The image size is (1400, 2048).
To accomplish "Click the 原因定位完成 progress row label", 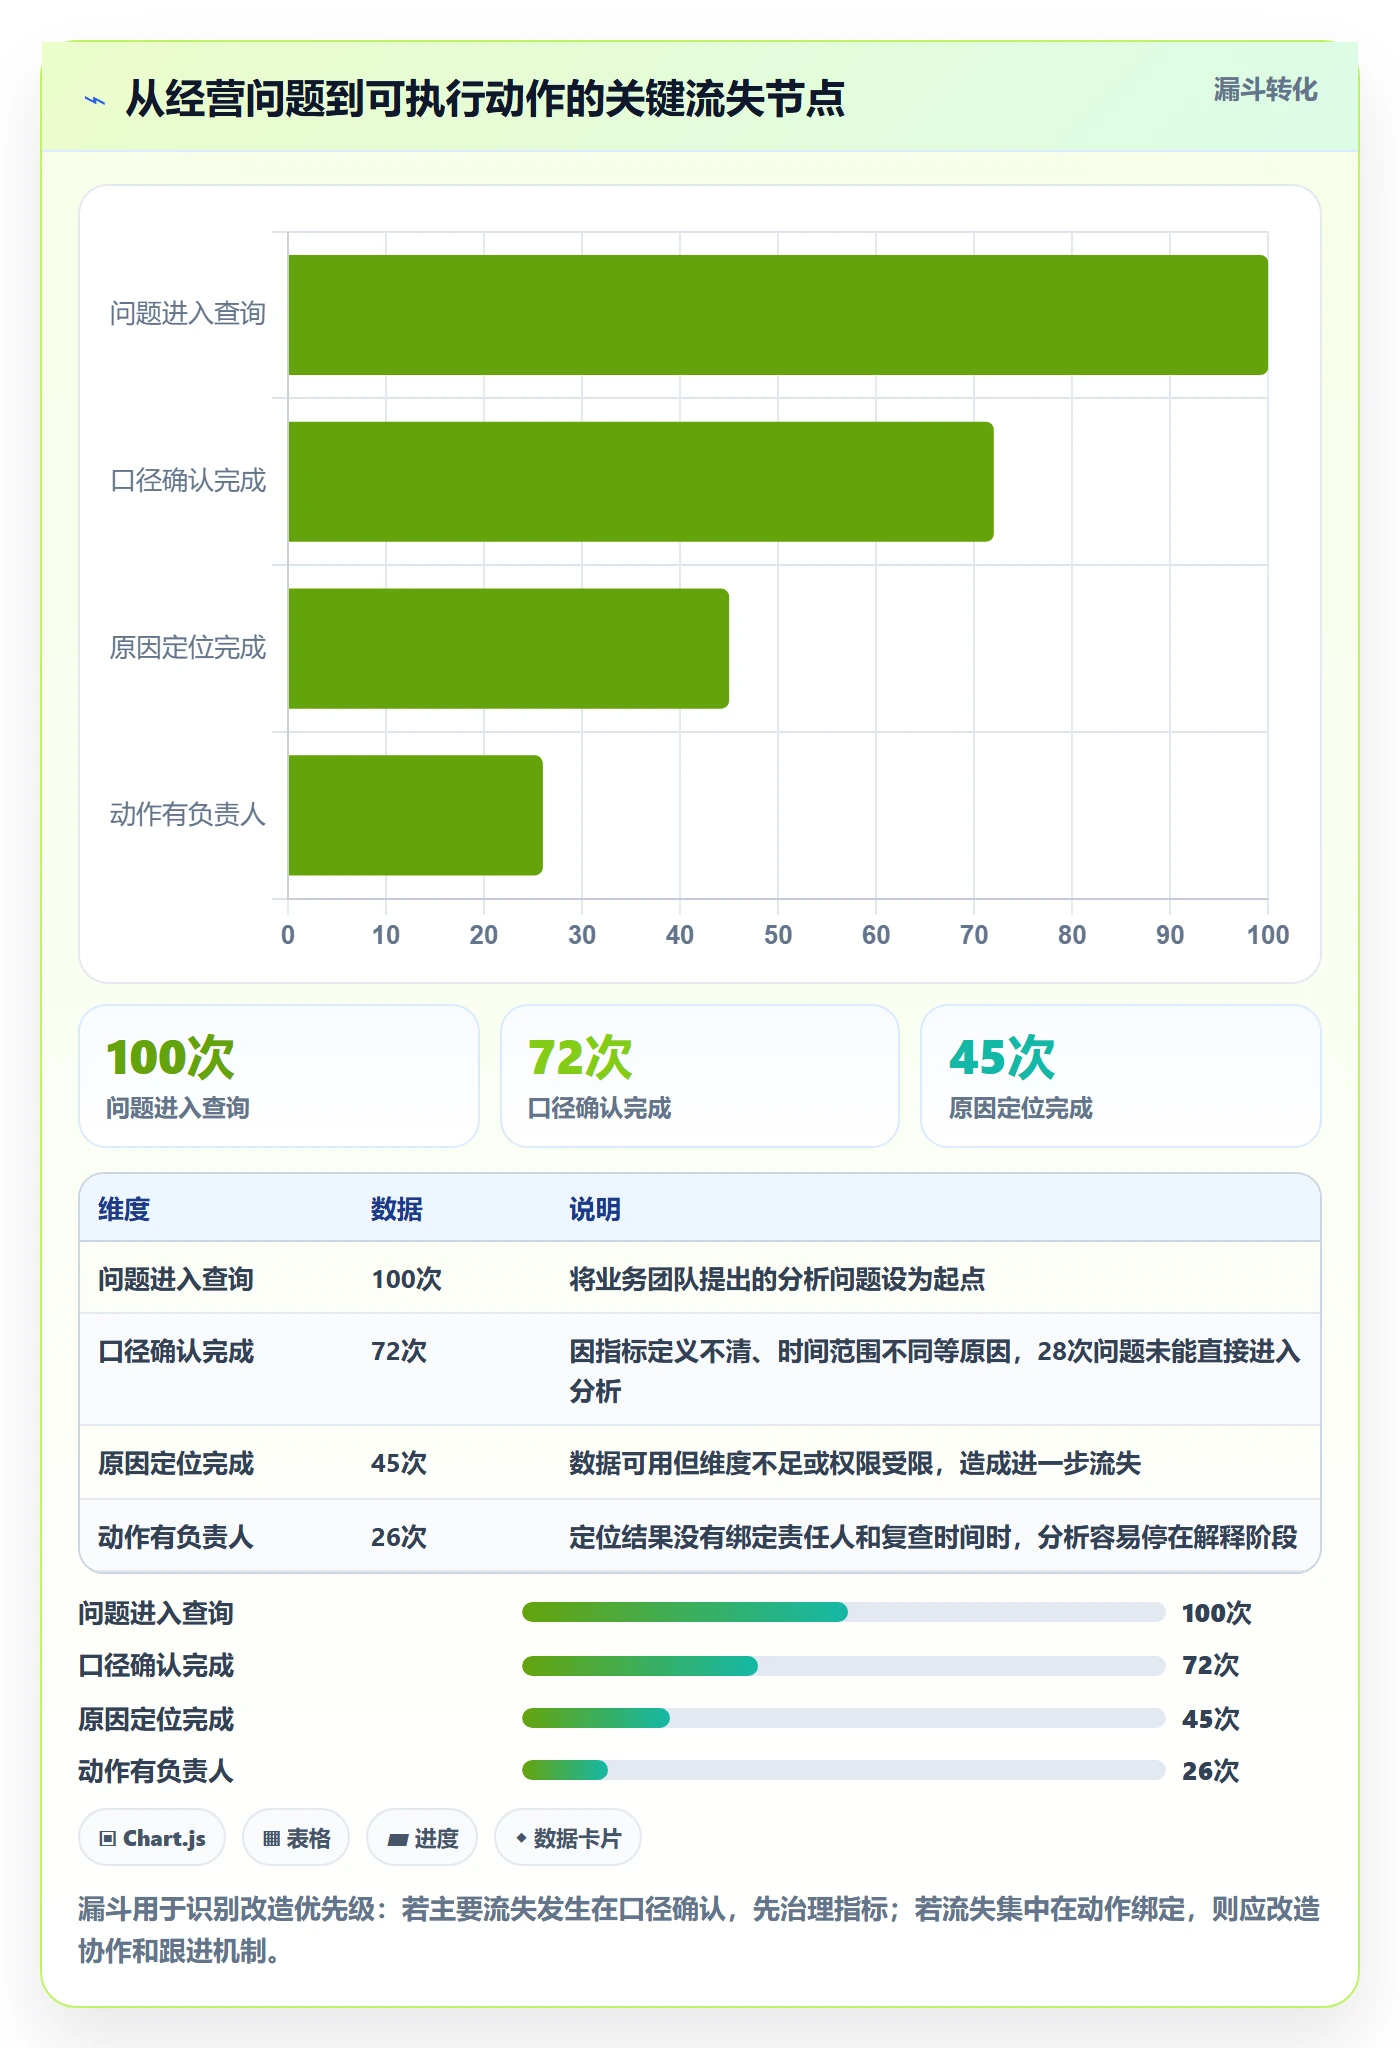I will tap(157, 1718).
